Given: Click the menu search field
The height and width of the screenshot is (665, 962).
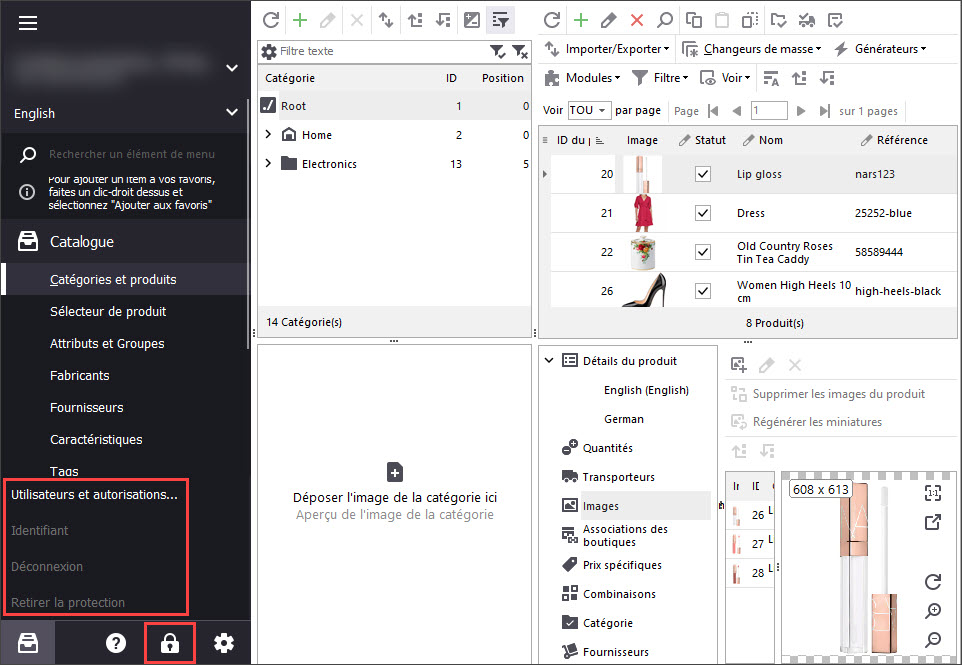Looking at the screenshot, I should point(132,155).
